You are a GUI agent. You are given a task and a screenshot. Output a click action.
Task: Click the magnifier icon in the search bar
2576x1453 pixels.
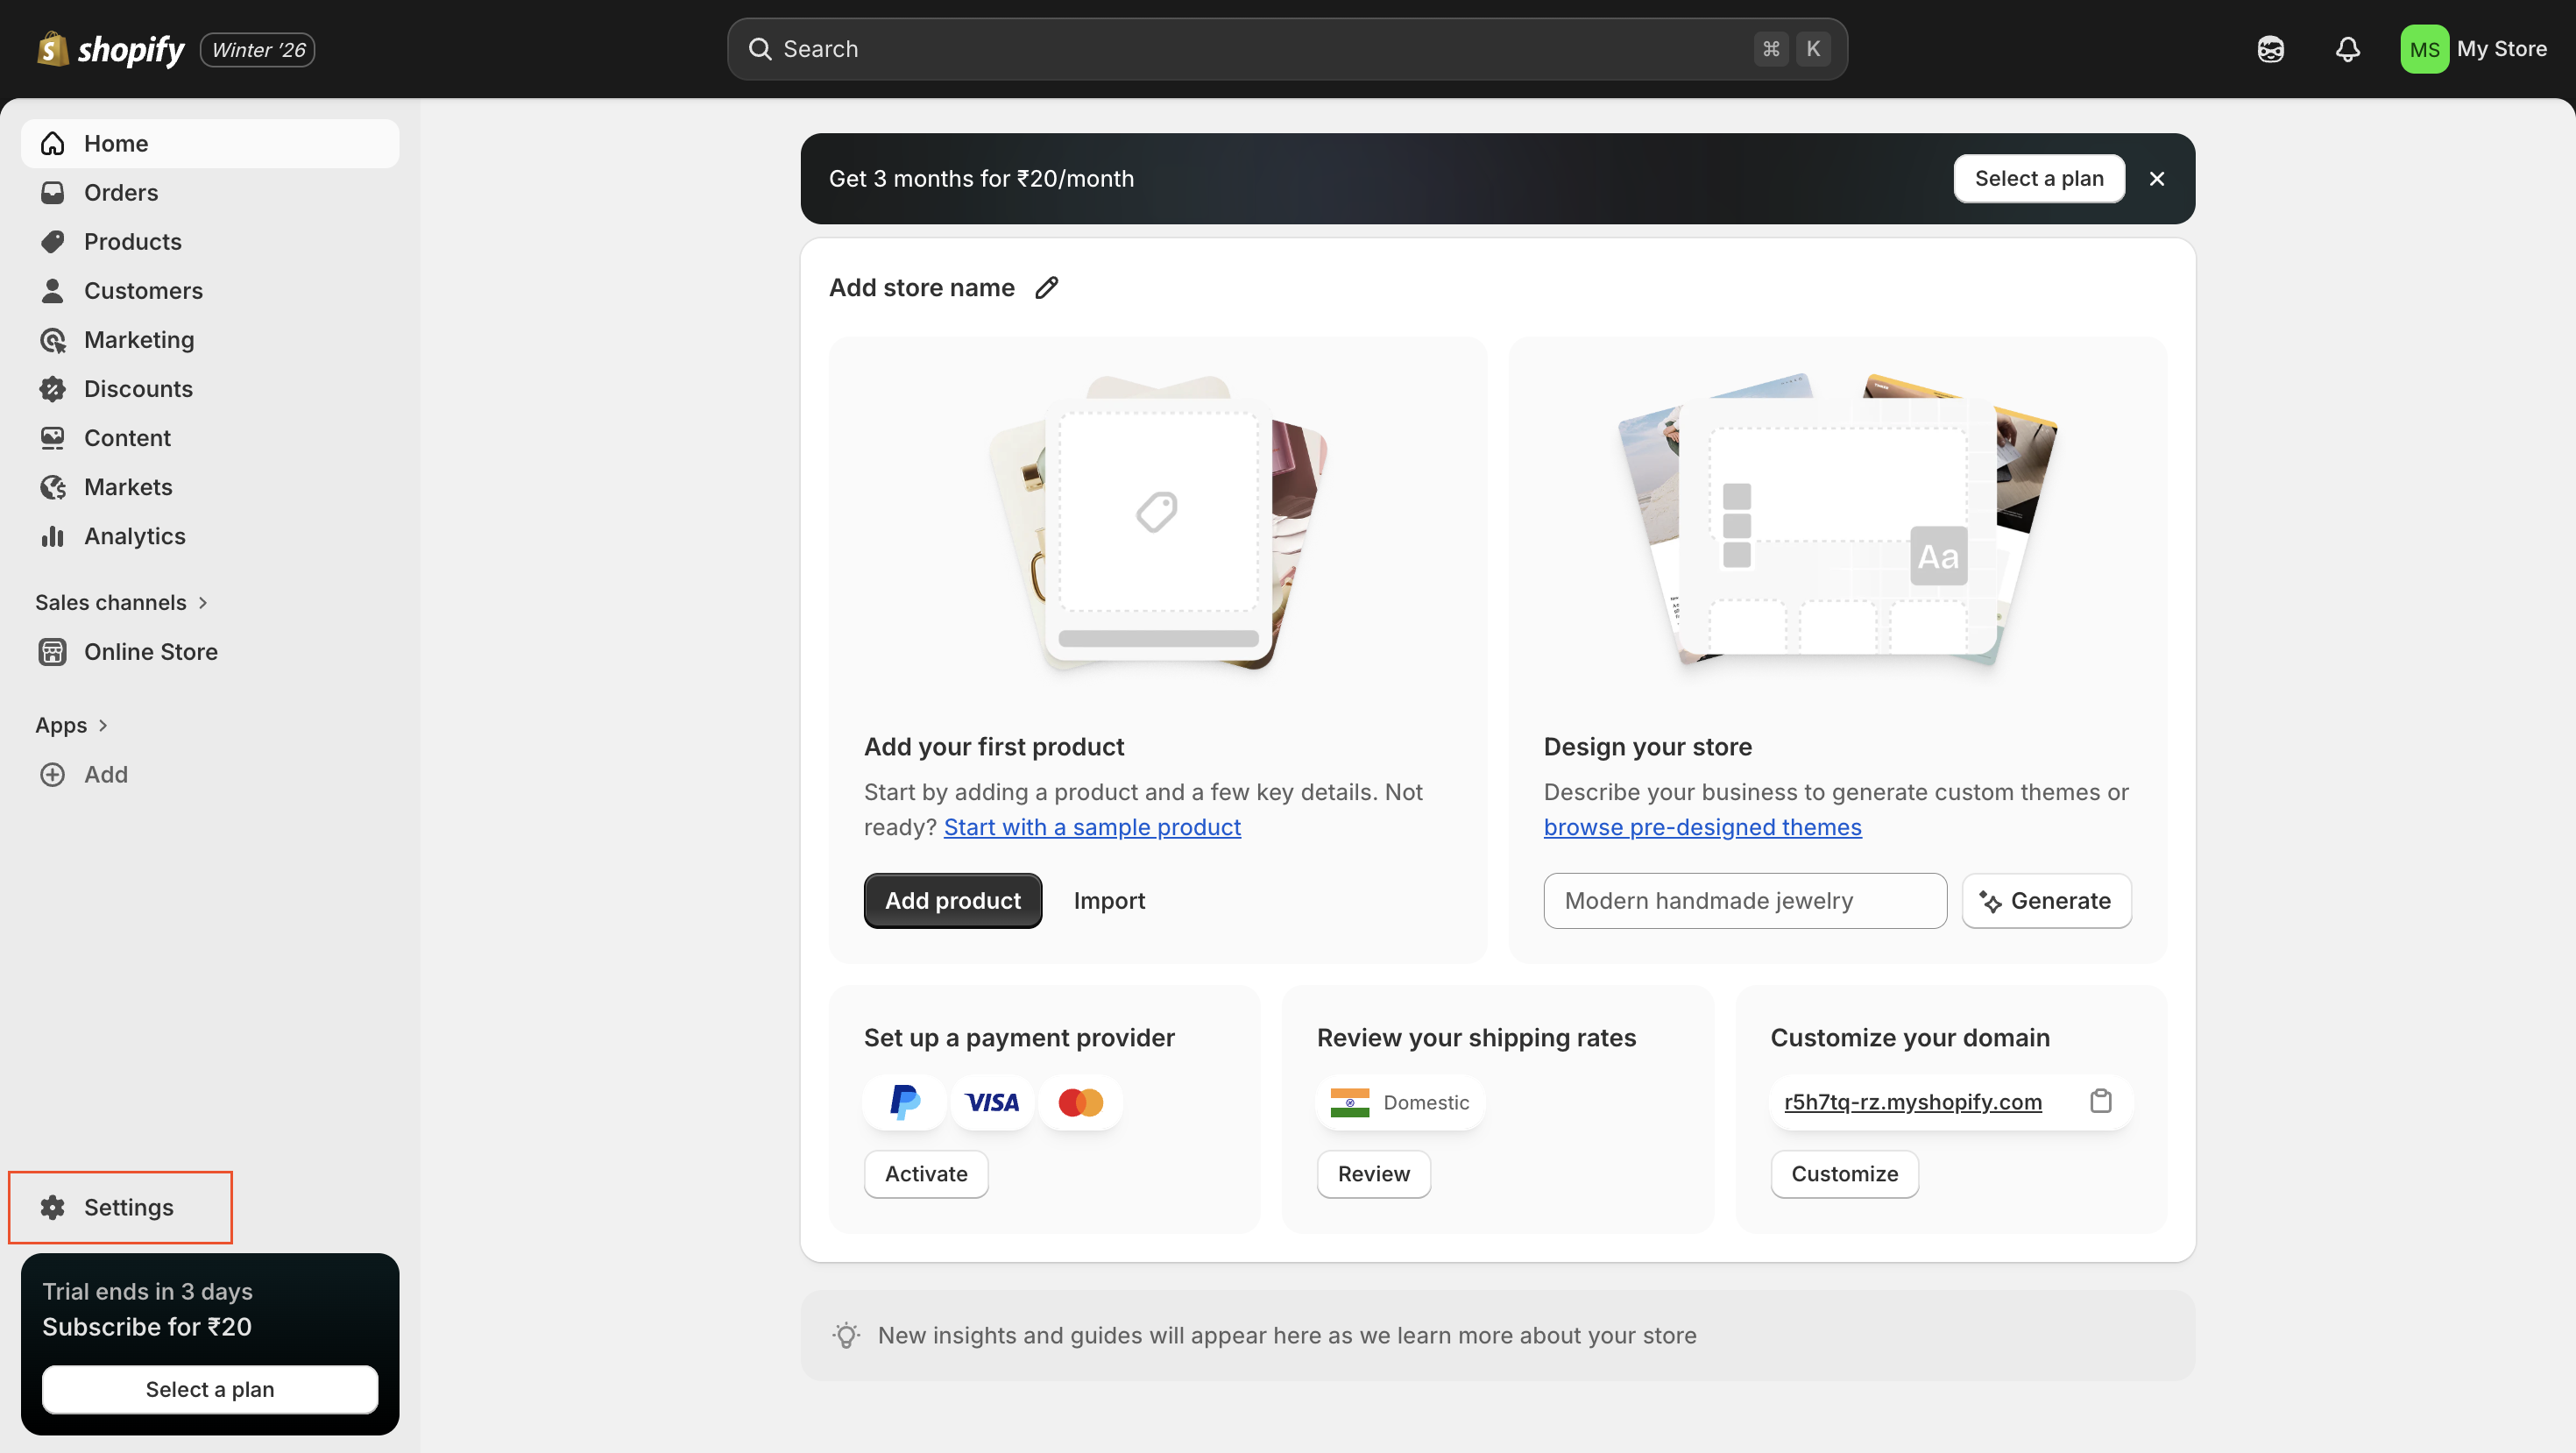pos(760,49)
